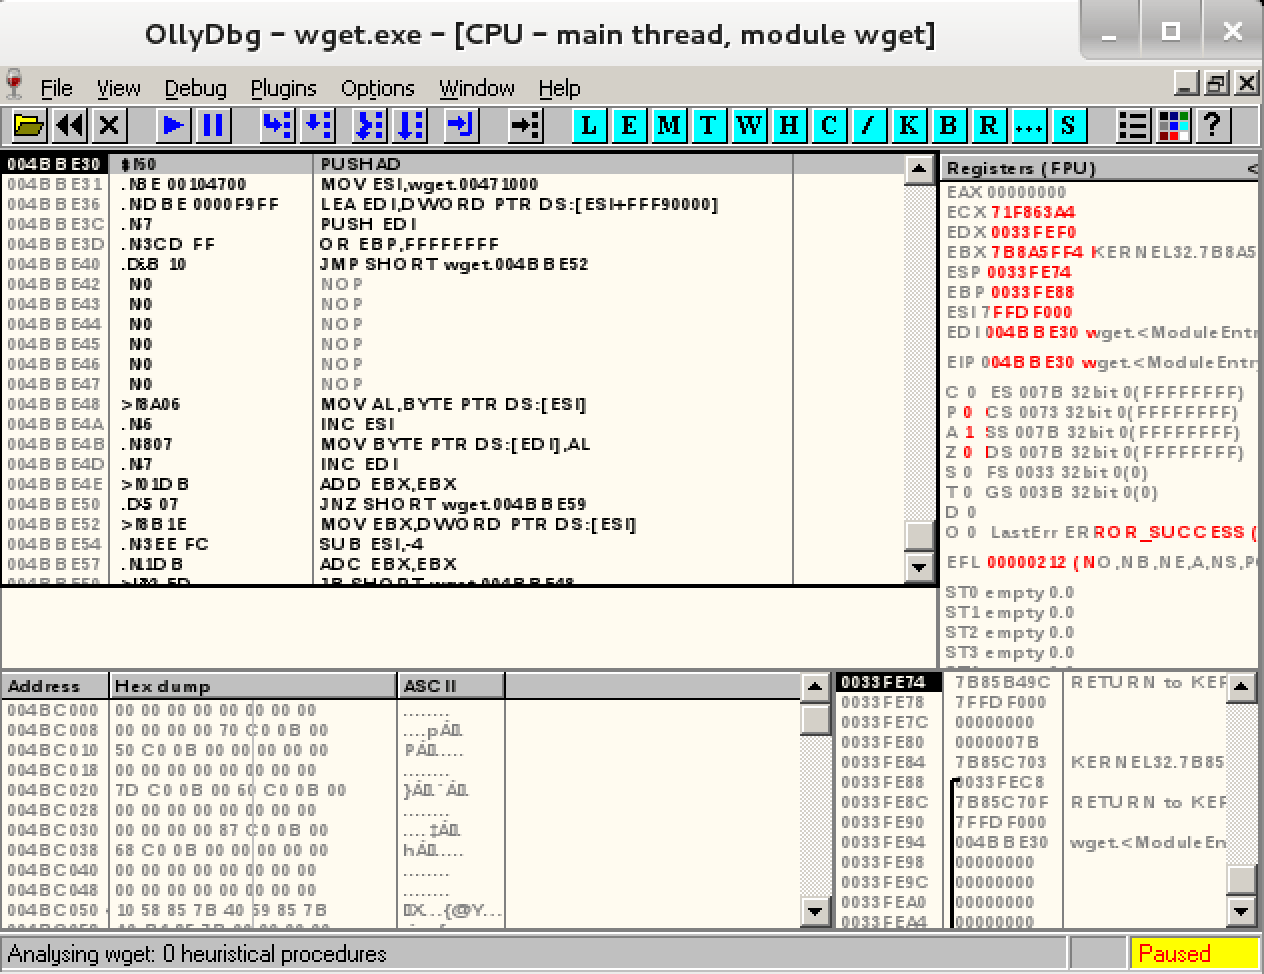Image resolution: width=1264 pixels, height=974 pixels.
Task: Click the Step into toolbar icon
Action: point(276,125)
